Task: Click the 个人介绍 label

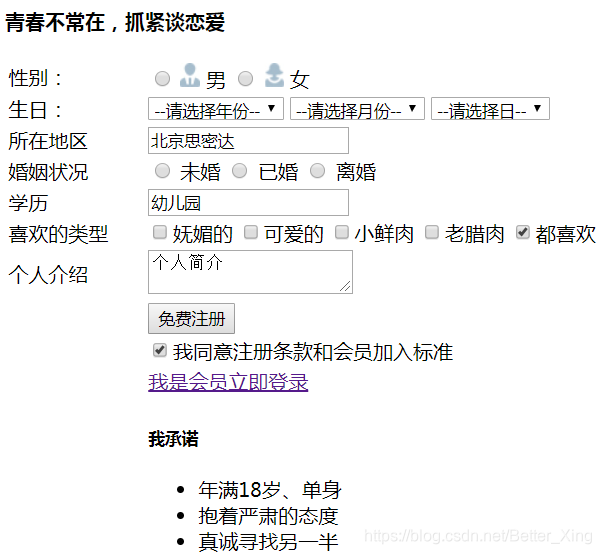Action: 48,275
